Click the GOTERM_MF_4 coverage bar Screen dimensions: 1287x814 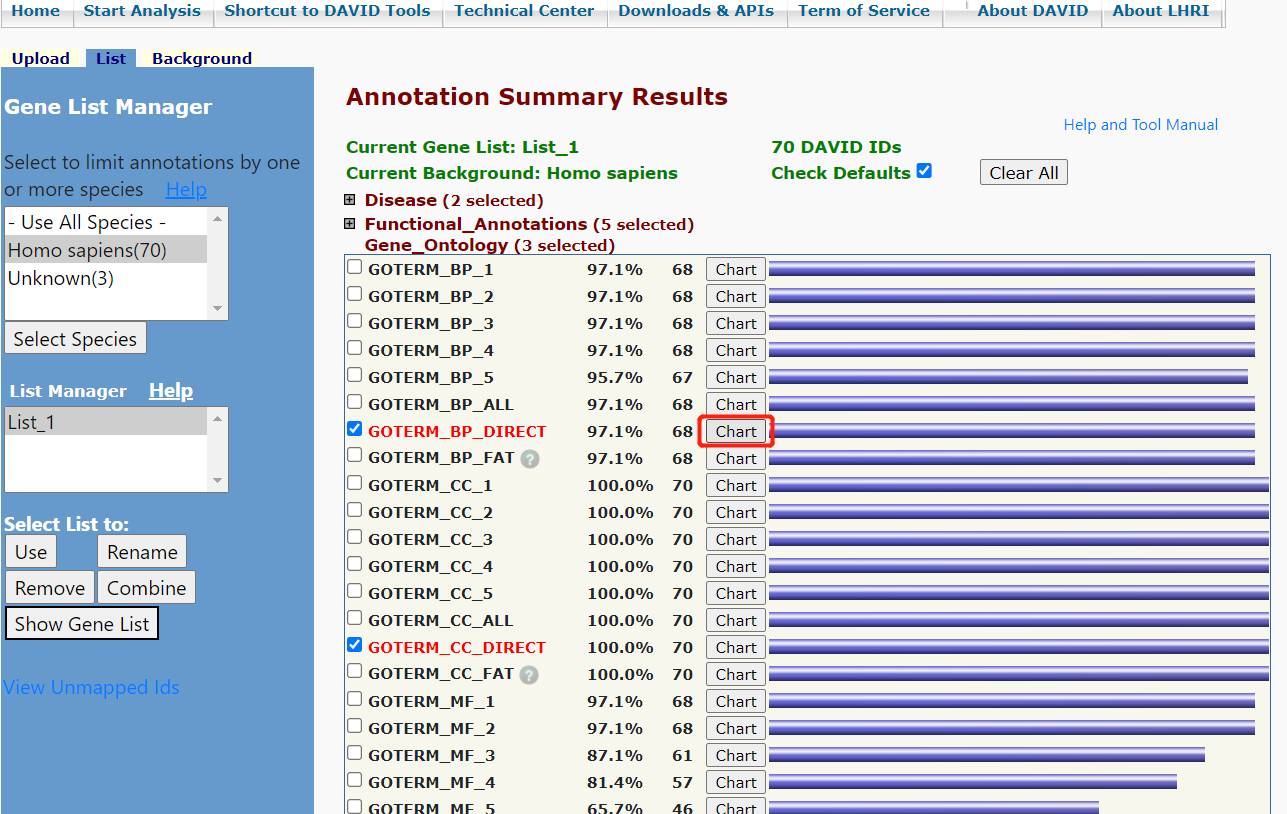pyautogui.click(x=973, y=782)
